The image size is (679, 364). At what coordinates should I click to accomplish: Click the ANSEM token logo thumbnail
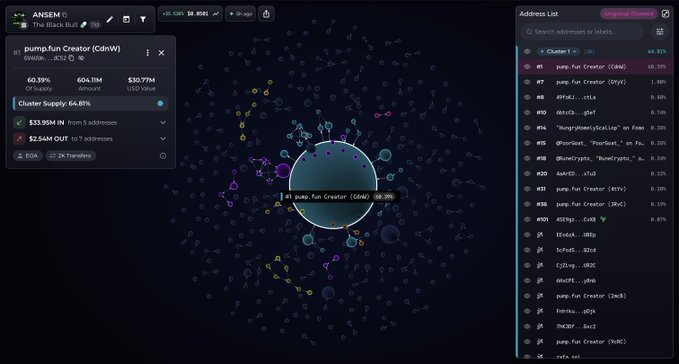click(x=19, y=20)
